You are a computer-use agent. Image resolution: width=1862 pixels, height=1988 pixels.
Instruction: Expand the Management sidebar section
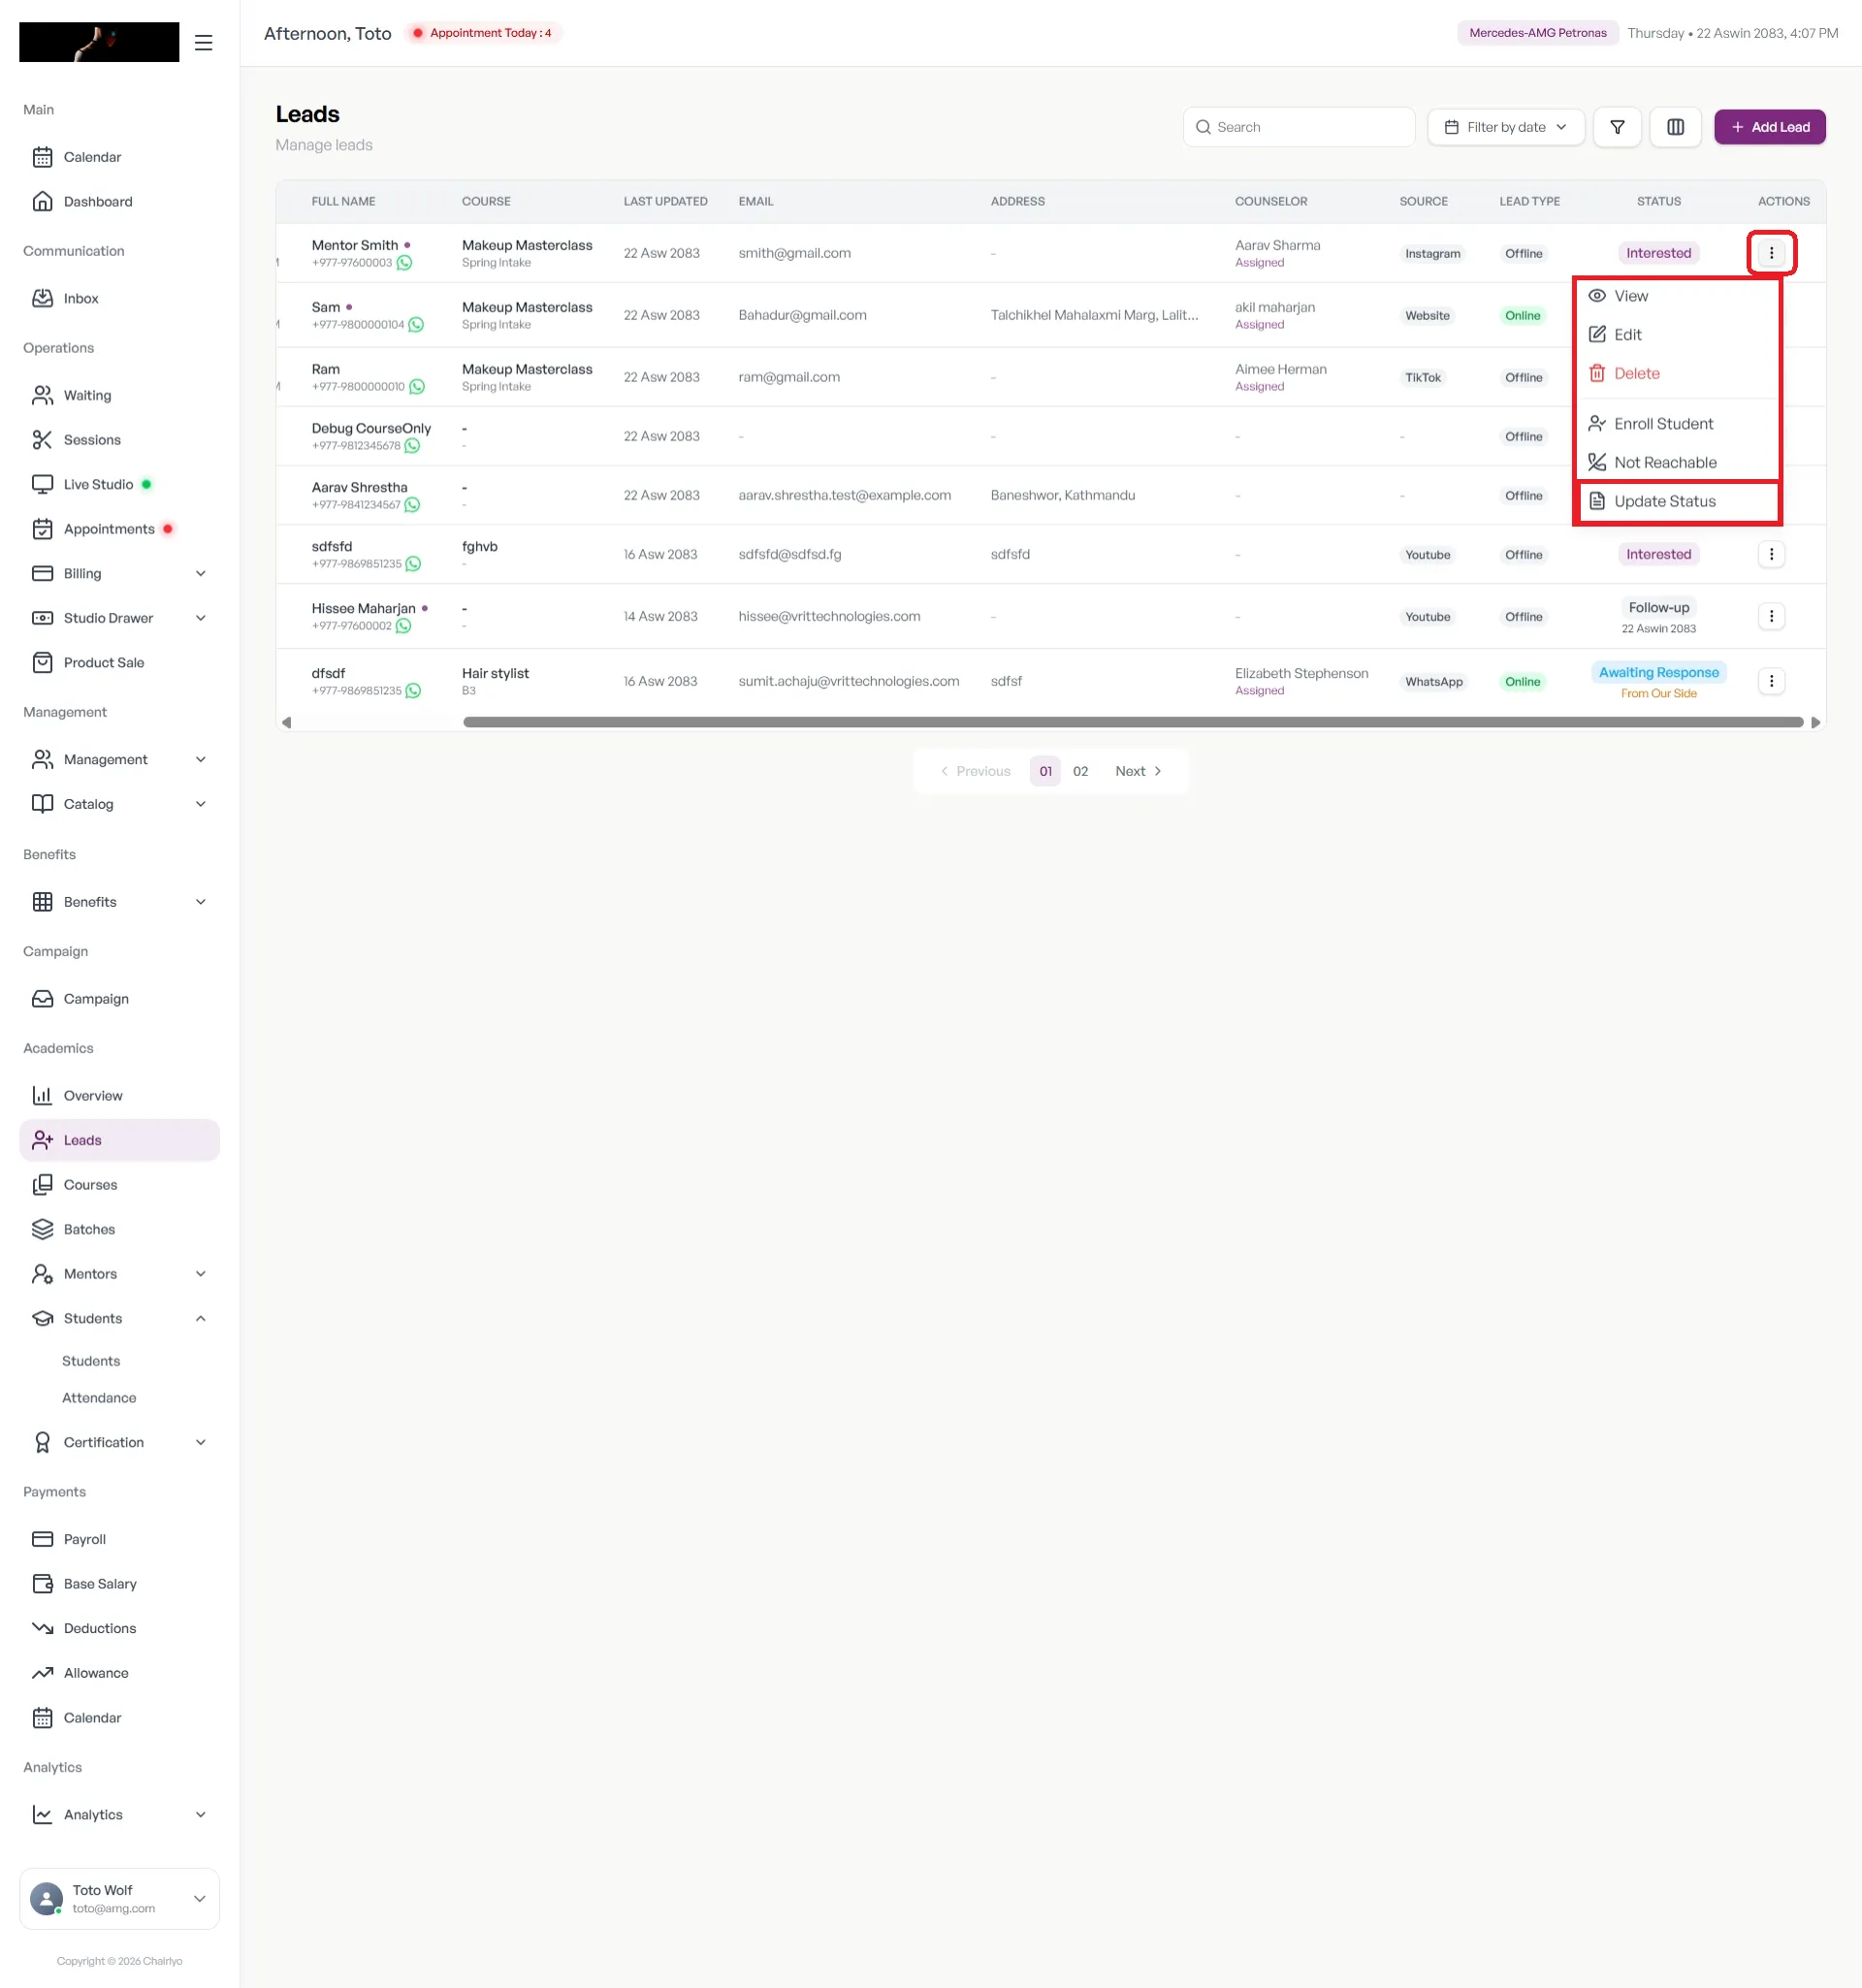click(119, 759)
